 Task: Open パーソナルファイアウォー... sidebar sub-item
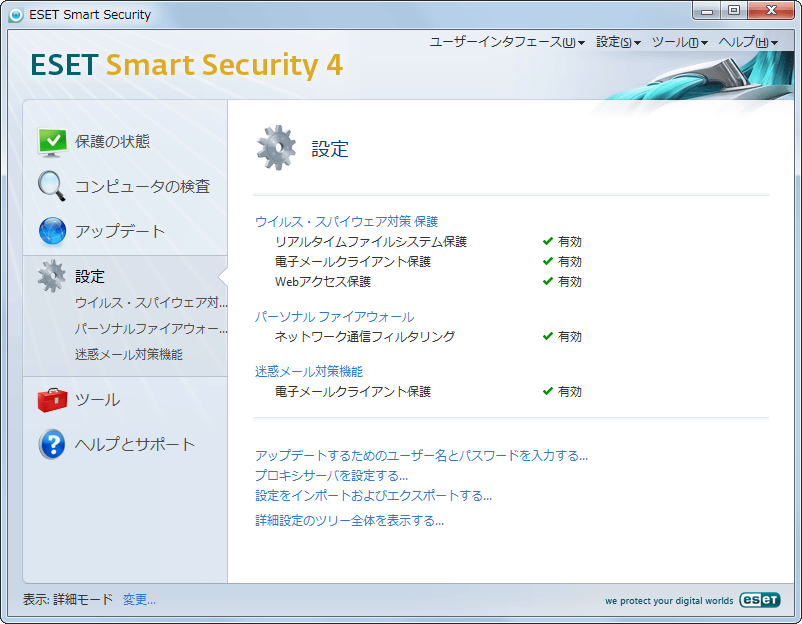pyautogui.click(x=151, y=328)
